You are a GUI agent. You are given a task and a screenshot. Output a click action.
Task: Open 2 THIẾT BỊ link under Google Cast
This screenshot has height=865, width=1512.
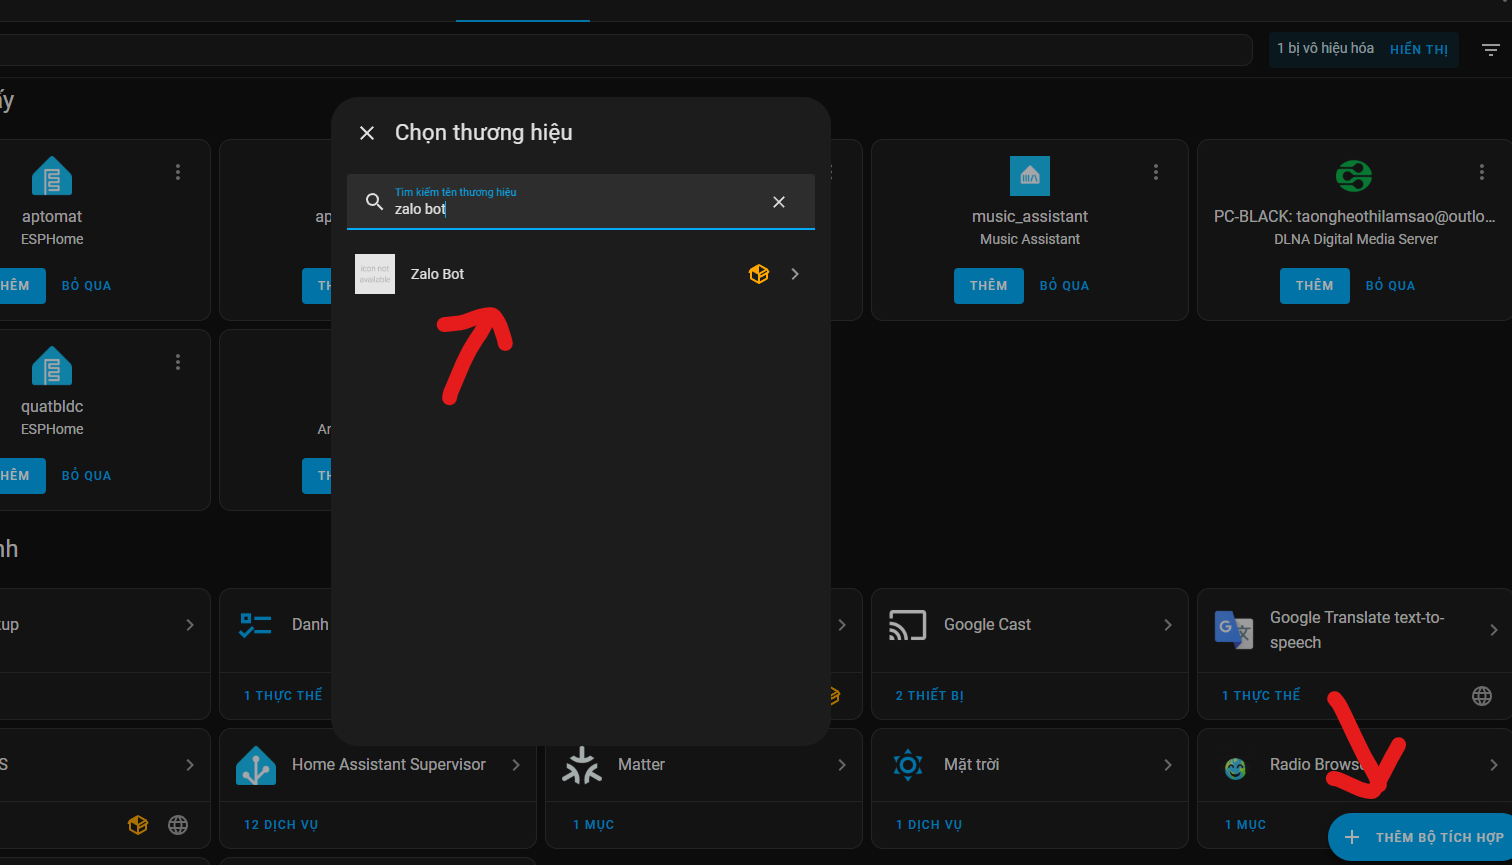929,695
